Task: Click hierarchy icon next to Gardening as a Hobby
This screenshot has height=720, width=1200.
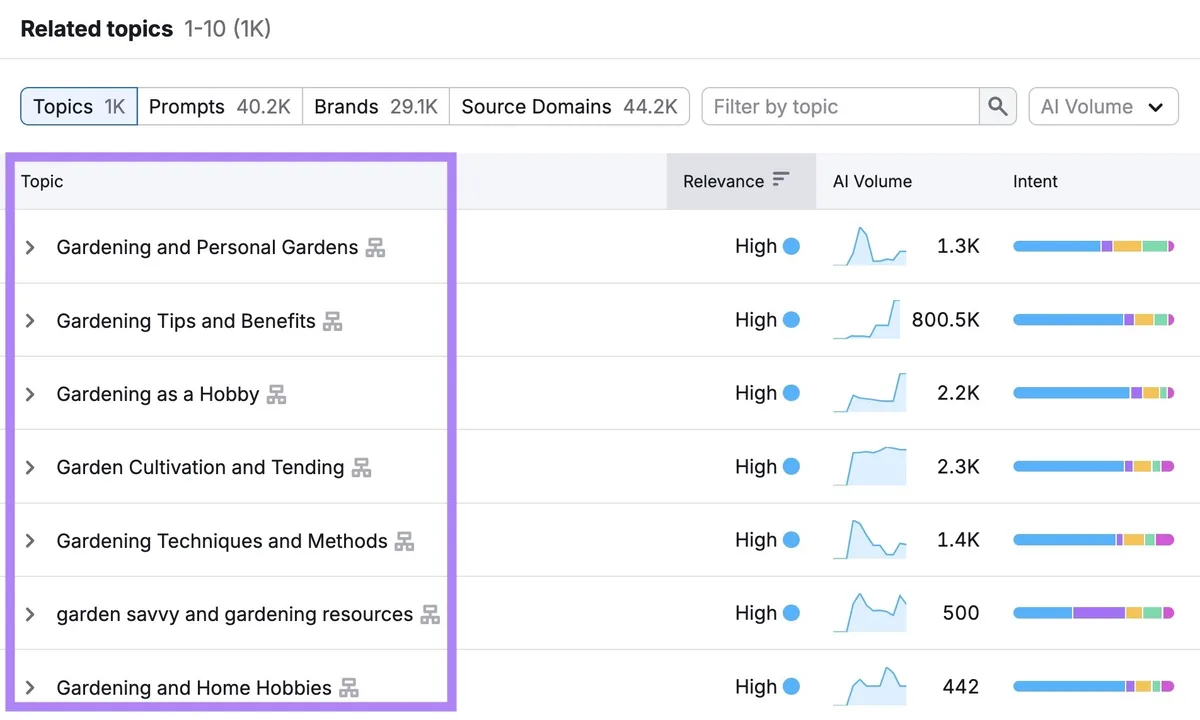Action: coord(276,394)
